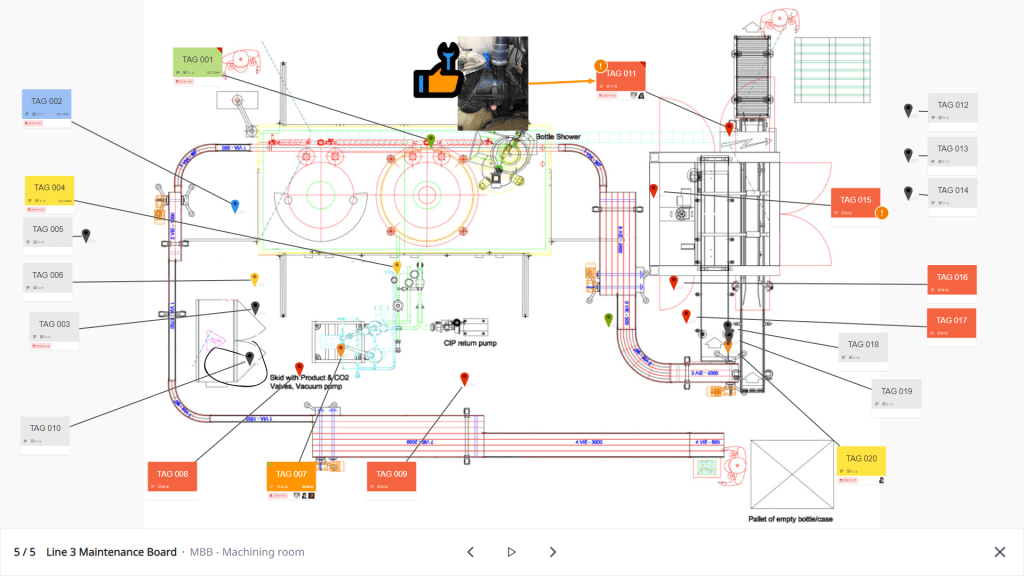Click the alert badge on TAG 011
The height and width of the screenshot is (576, 1024).
click(600, 65)
